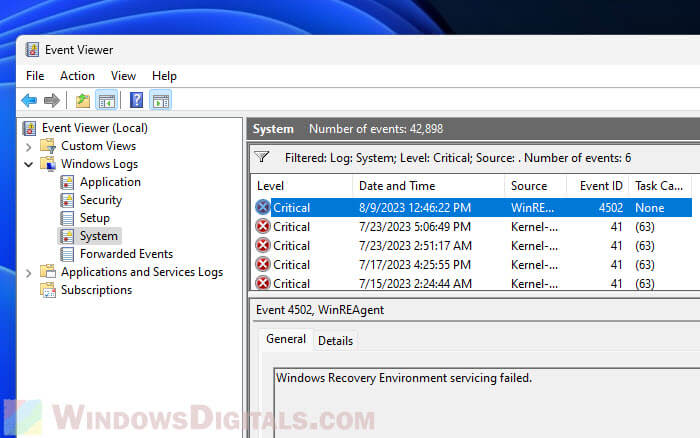Open the Security log
This screenshot has width=700, height=438.
tap(101, 200)
